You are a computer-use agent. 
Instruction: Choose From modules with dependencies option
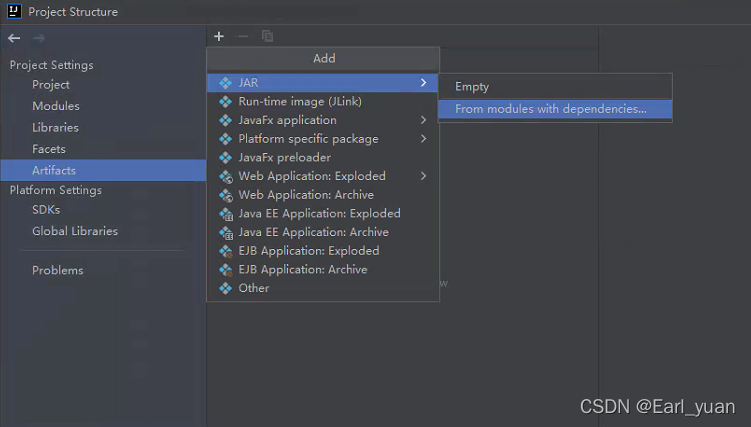(550, 109)
